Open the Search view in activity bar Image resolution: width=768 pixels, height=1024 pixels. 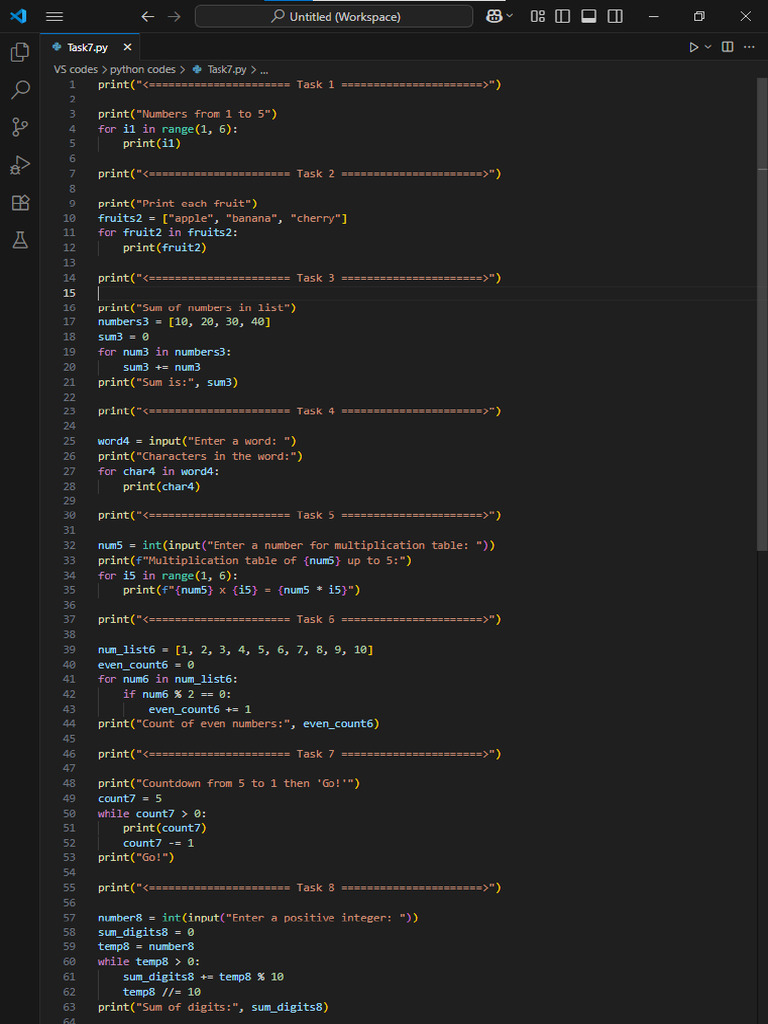click(20, 90)
